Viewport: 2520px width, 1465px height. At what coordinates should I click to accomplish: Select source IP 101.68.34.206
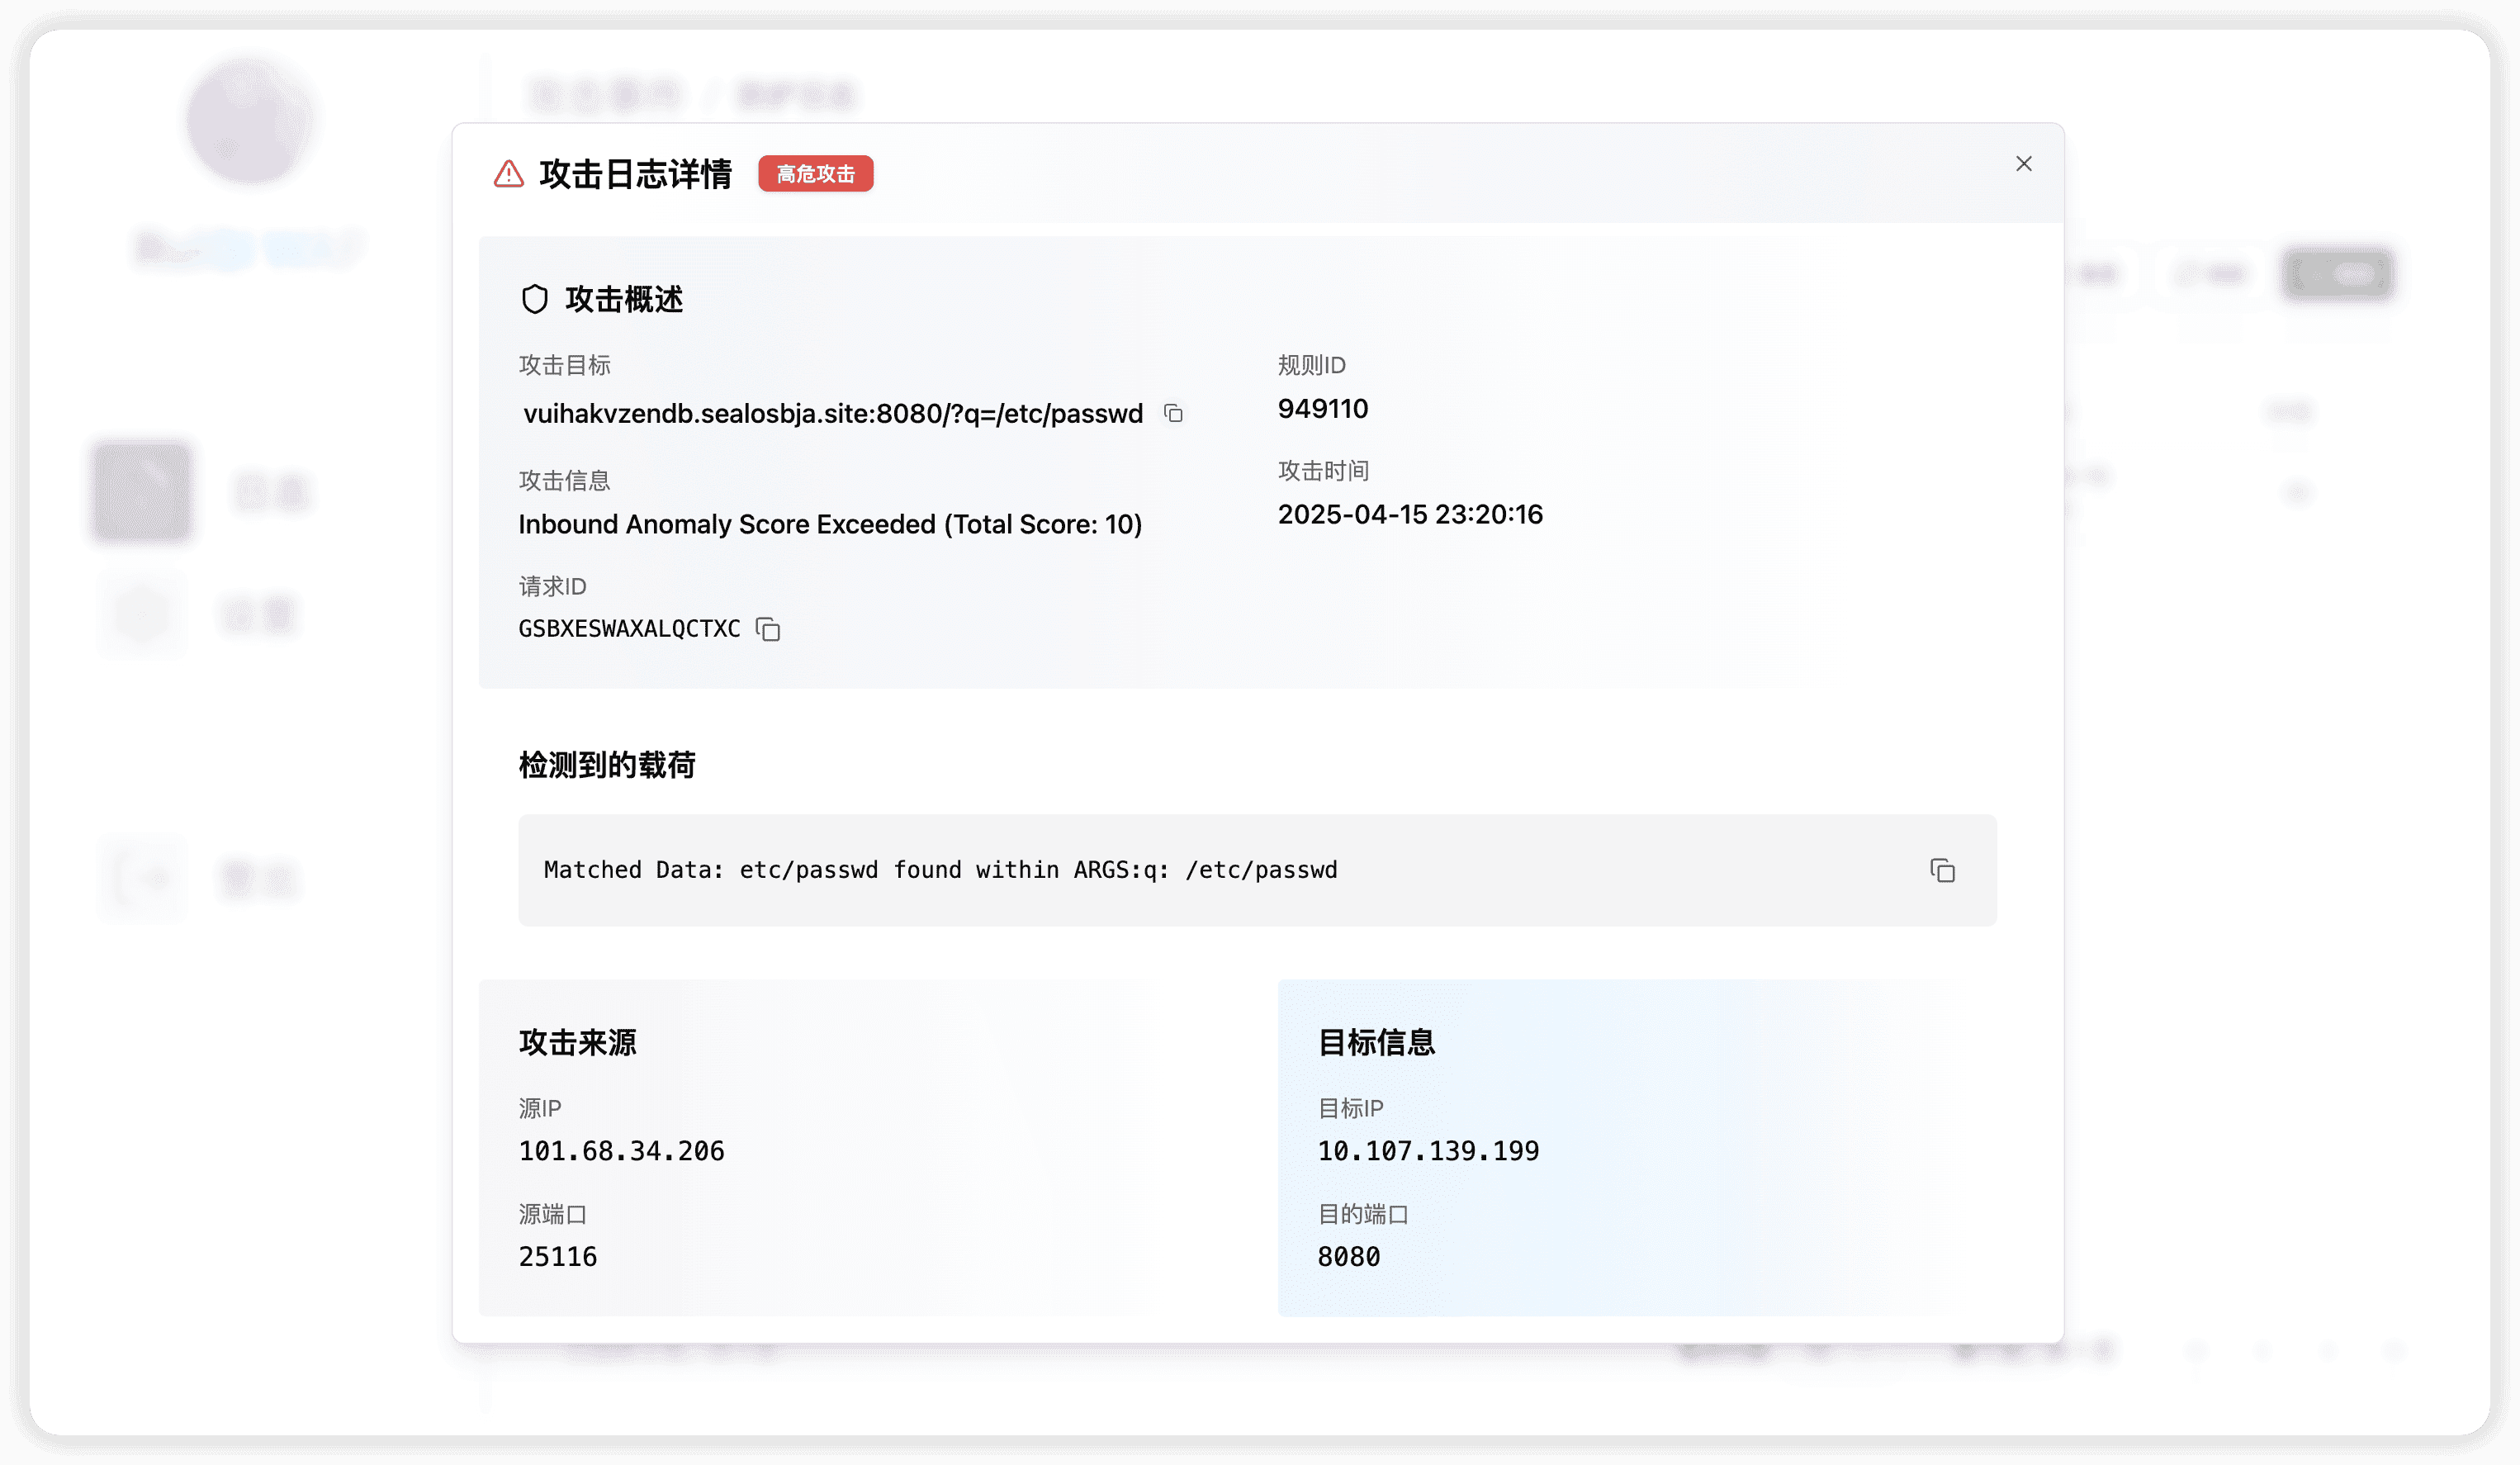(621, 1151)
